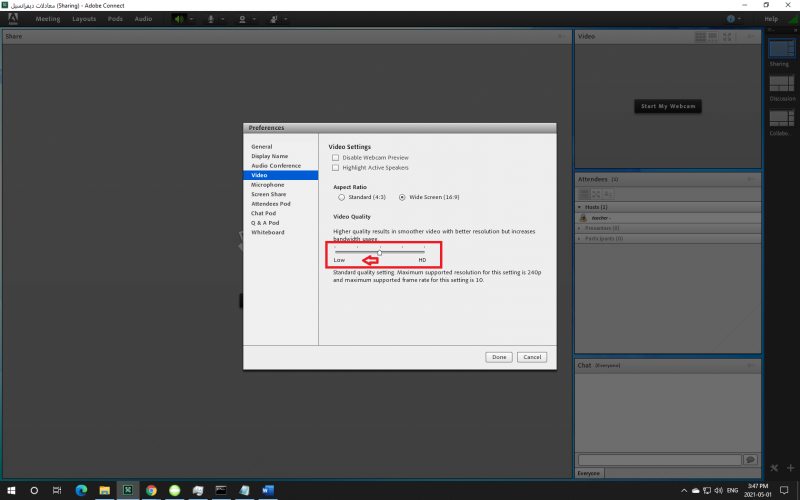Image resolution: width=800 pixels, height=500 pixels.
Task: Open Google Chrome from the taskbar
Action: (x=151, y=491)
